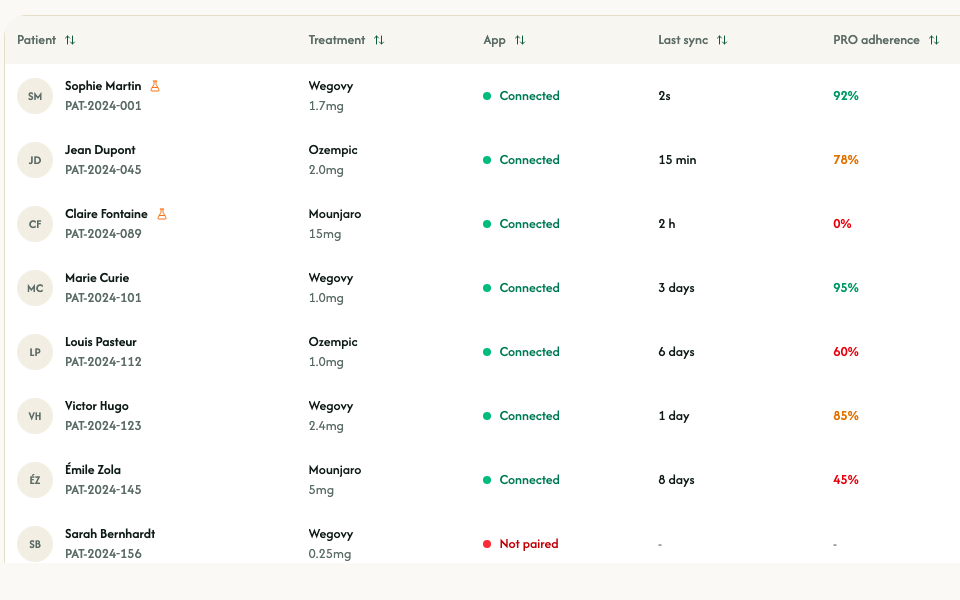This screenshot has width=960, height=600.
Task: Open Marie Curie's patient profile
Action: [x=97, y=278]
